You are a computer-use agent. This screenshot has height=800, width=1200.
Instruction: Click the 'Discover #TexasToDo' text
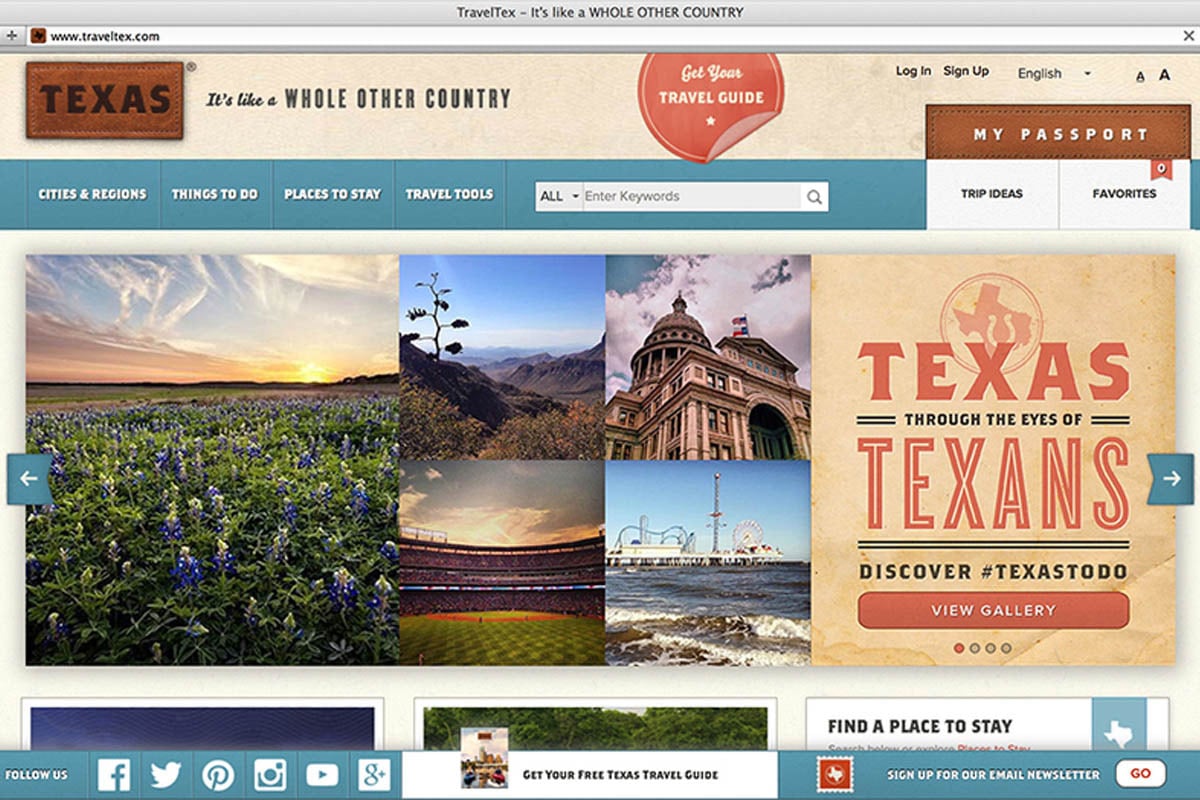pos(993,572)
